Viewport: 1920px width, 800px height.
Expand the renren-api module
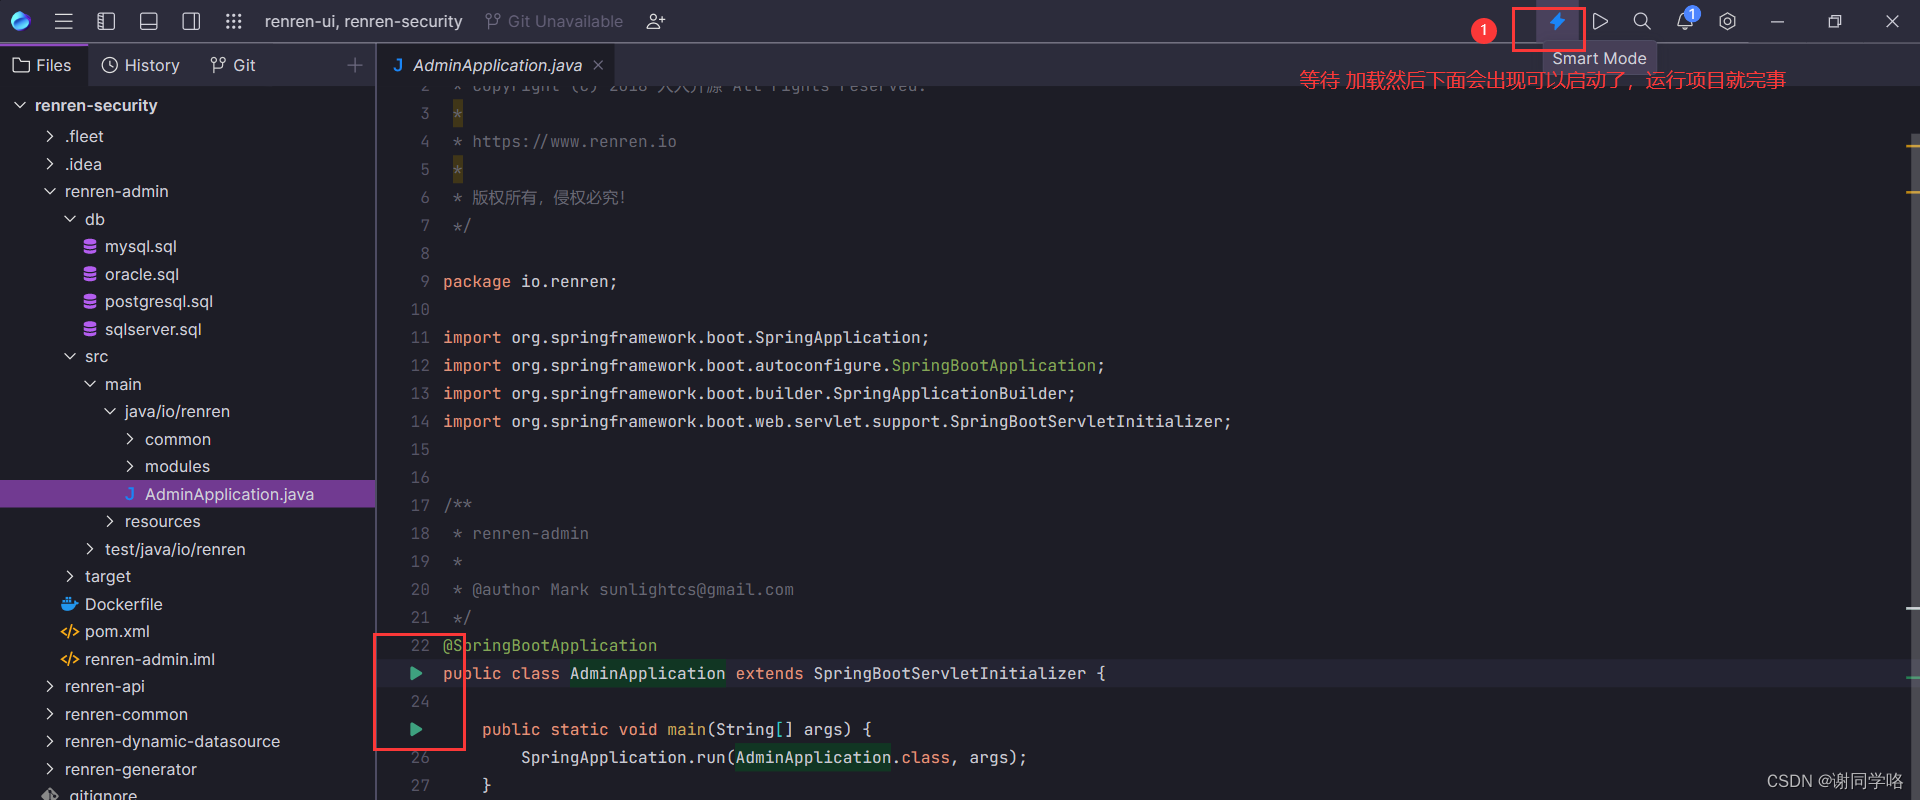[x=50, y=686]
